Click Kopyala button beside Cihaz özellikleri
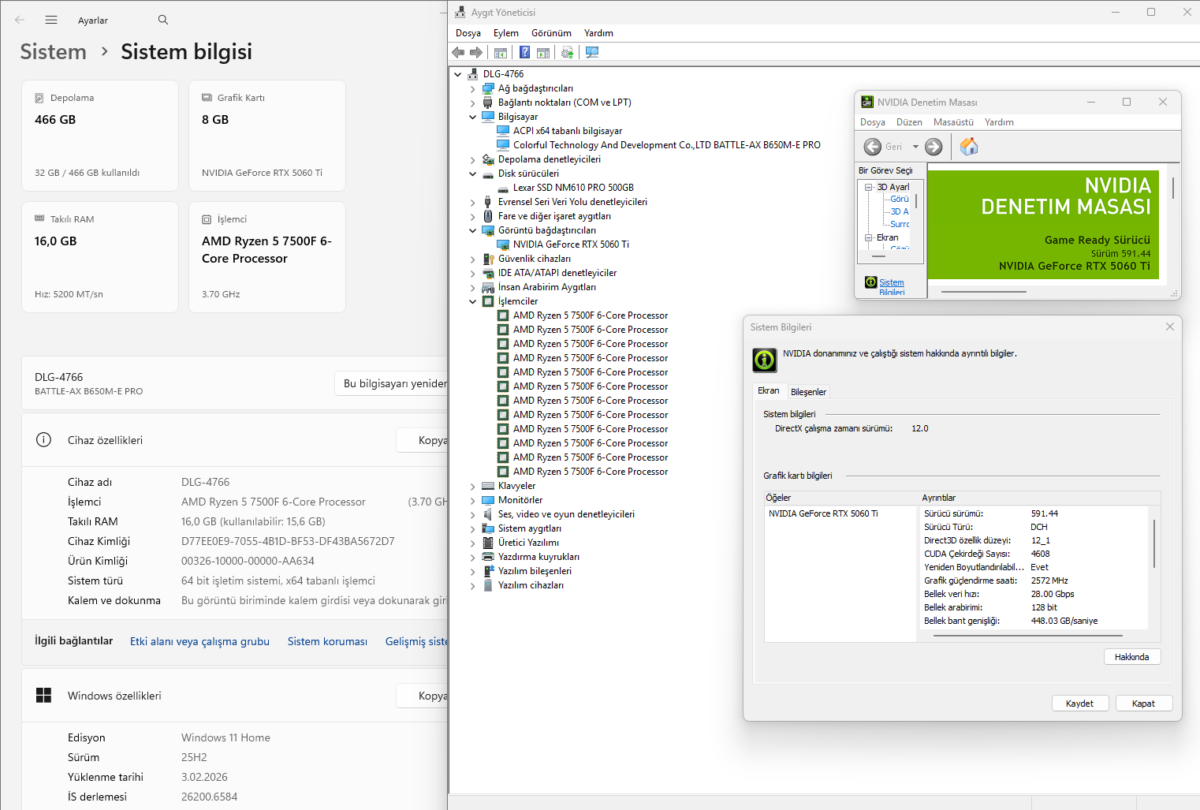 421,440
